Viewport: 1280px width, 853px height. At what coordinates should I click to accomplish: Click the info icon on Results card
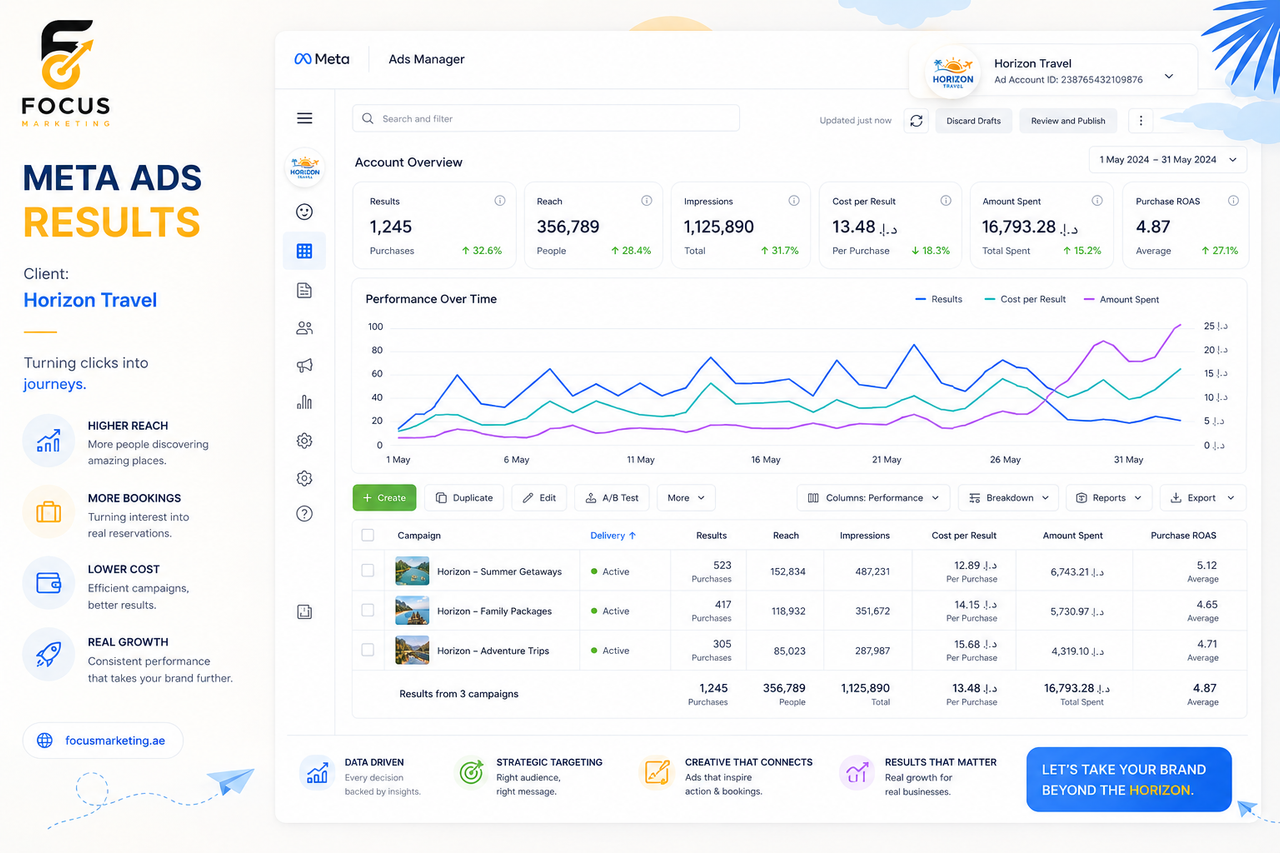click(x=500, y=201)
